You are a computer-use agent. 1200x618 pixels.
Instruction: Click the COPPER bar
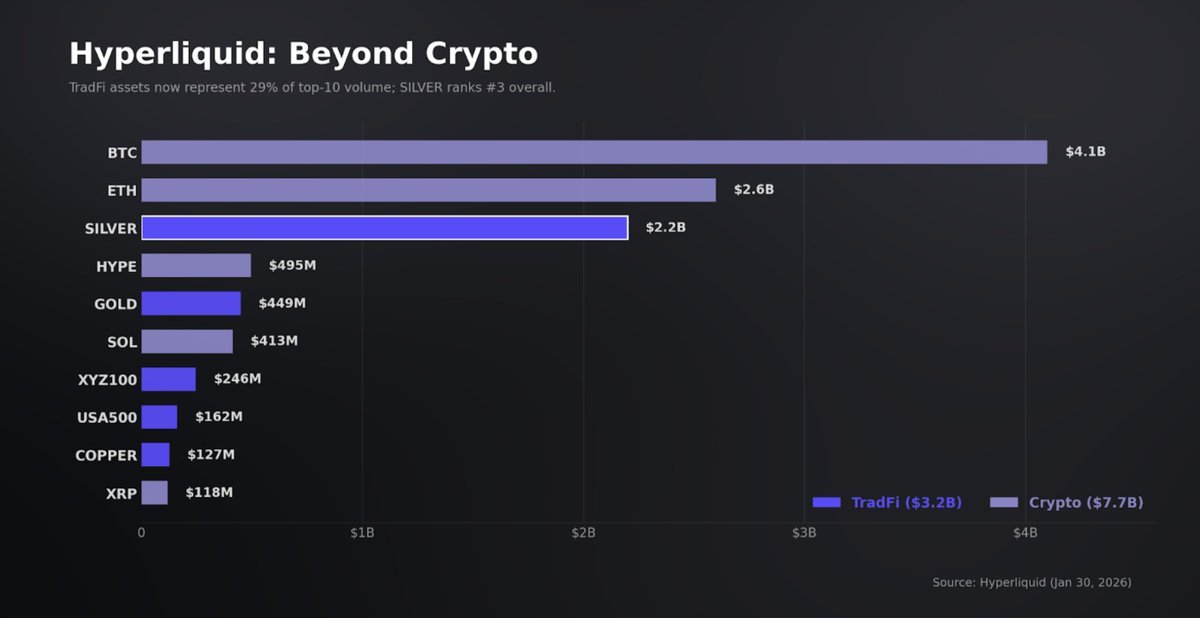pos(155,455)
